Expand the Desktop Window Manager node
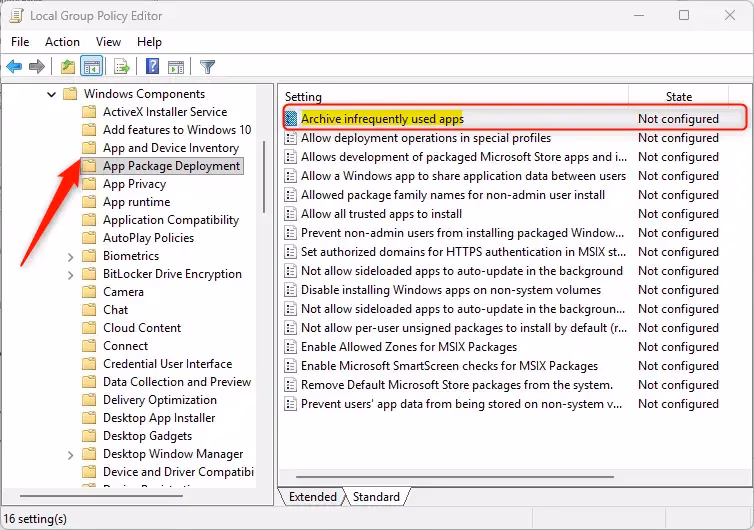The height and width of the screenshot is (530, 754). click(x=70, y=454)
